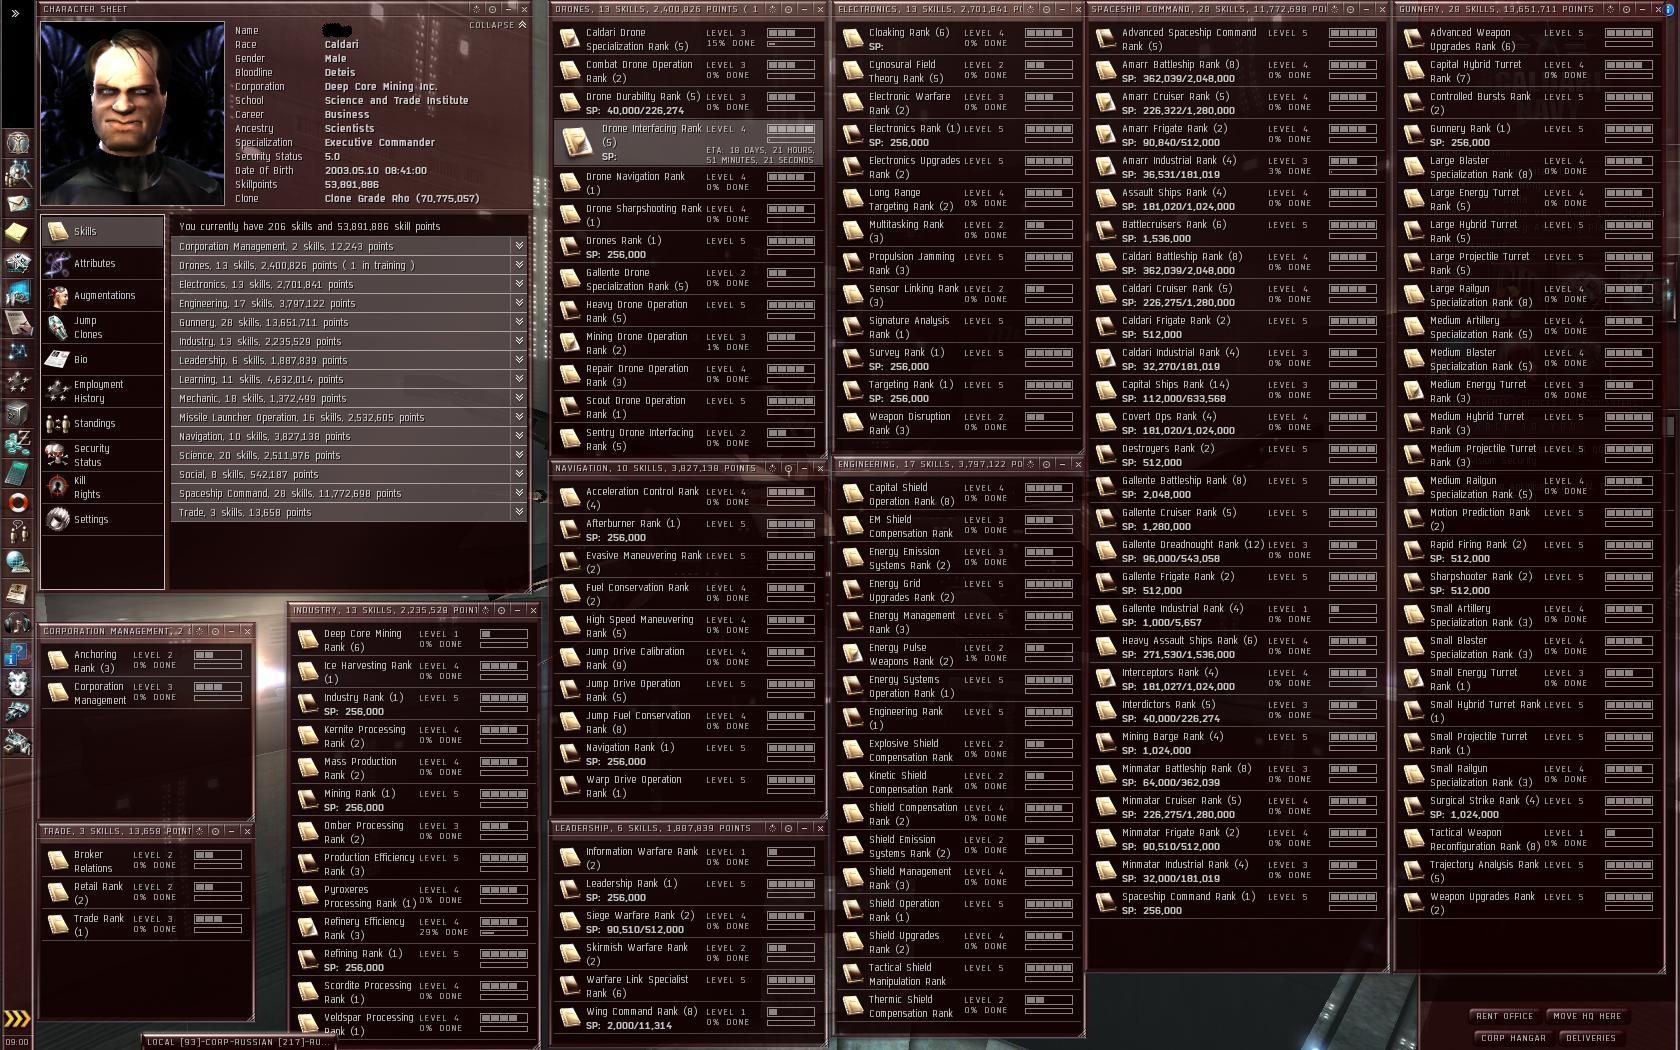Click the pale face icon in sidebar

point(17,684)
